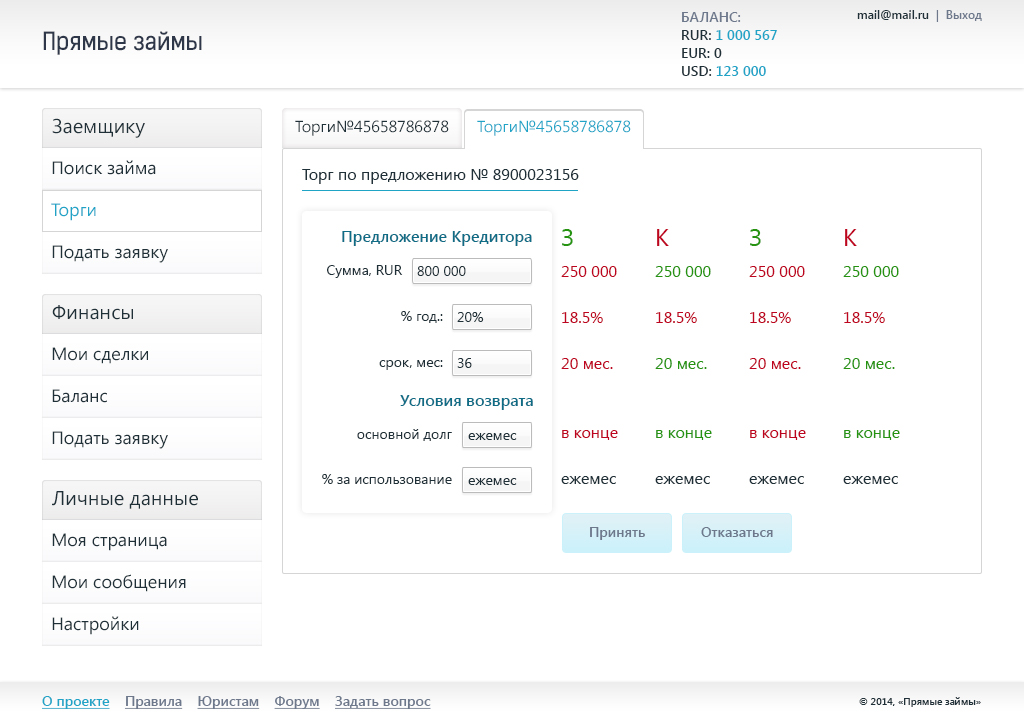The width and height of the screenshot is (1024, 722).
Task: Click the % год. input with 20%
Action: pos(492,317)
